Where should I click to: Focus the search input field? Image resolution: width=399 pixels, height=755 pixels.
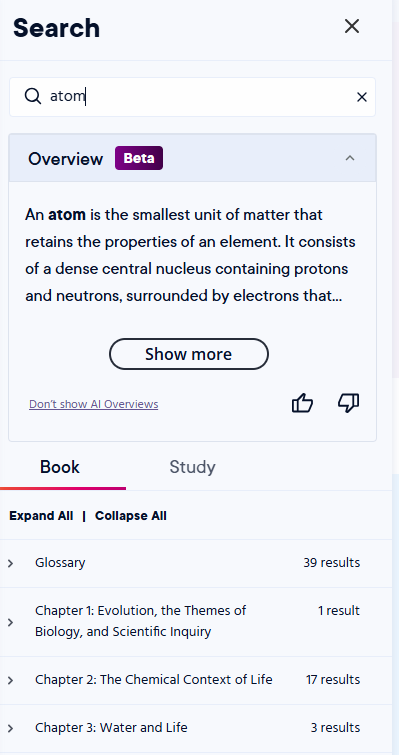pos(193,97)
